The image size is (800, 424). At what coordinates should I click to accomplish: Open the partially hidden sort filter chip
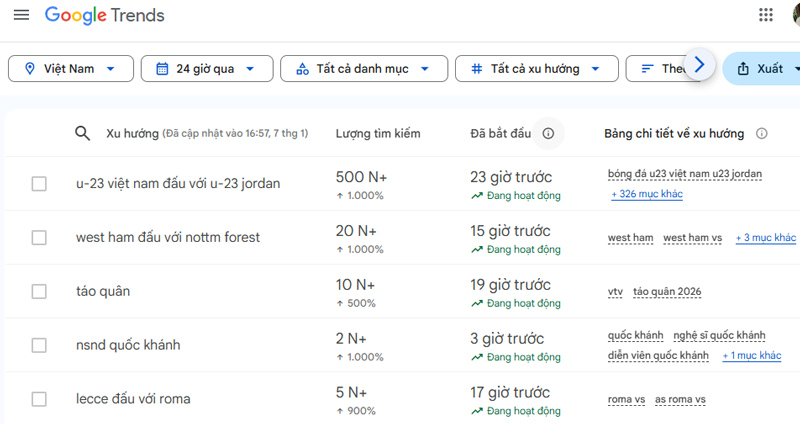coord(658,68)
